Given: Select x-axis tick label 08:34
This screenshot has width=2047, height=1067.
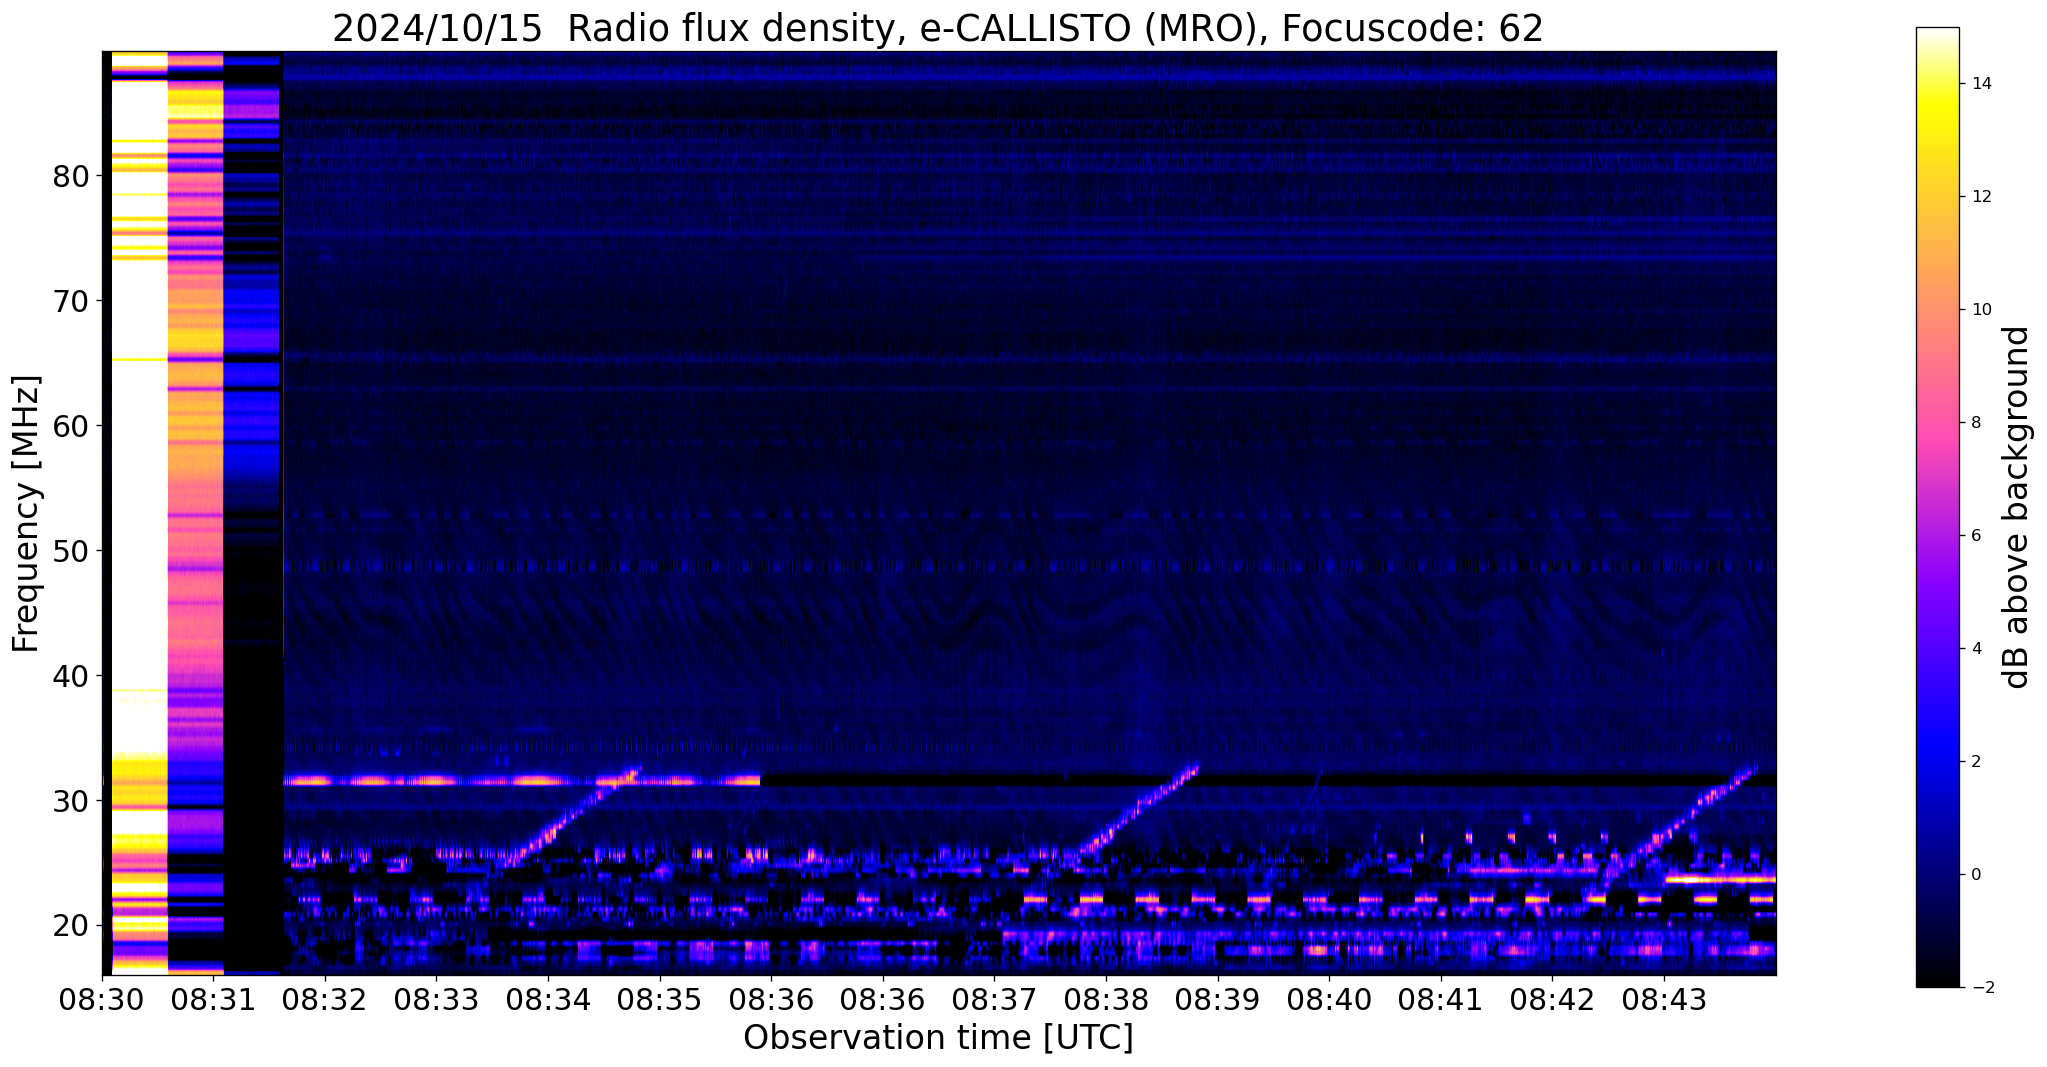Looking at the screenshot, I should (x=548, y=1000).
